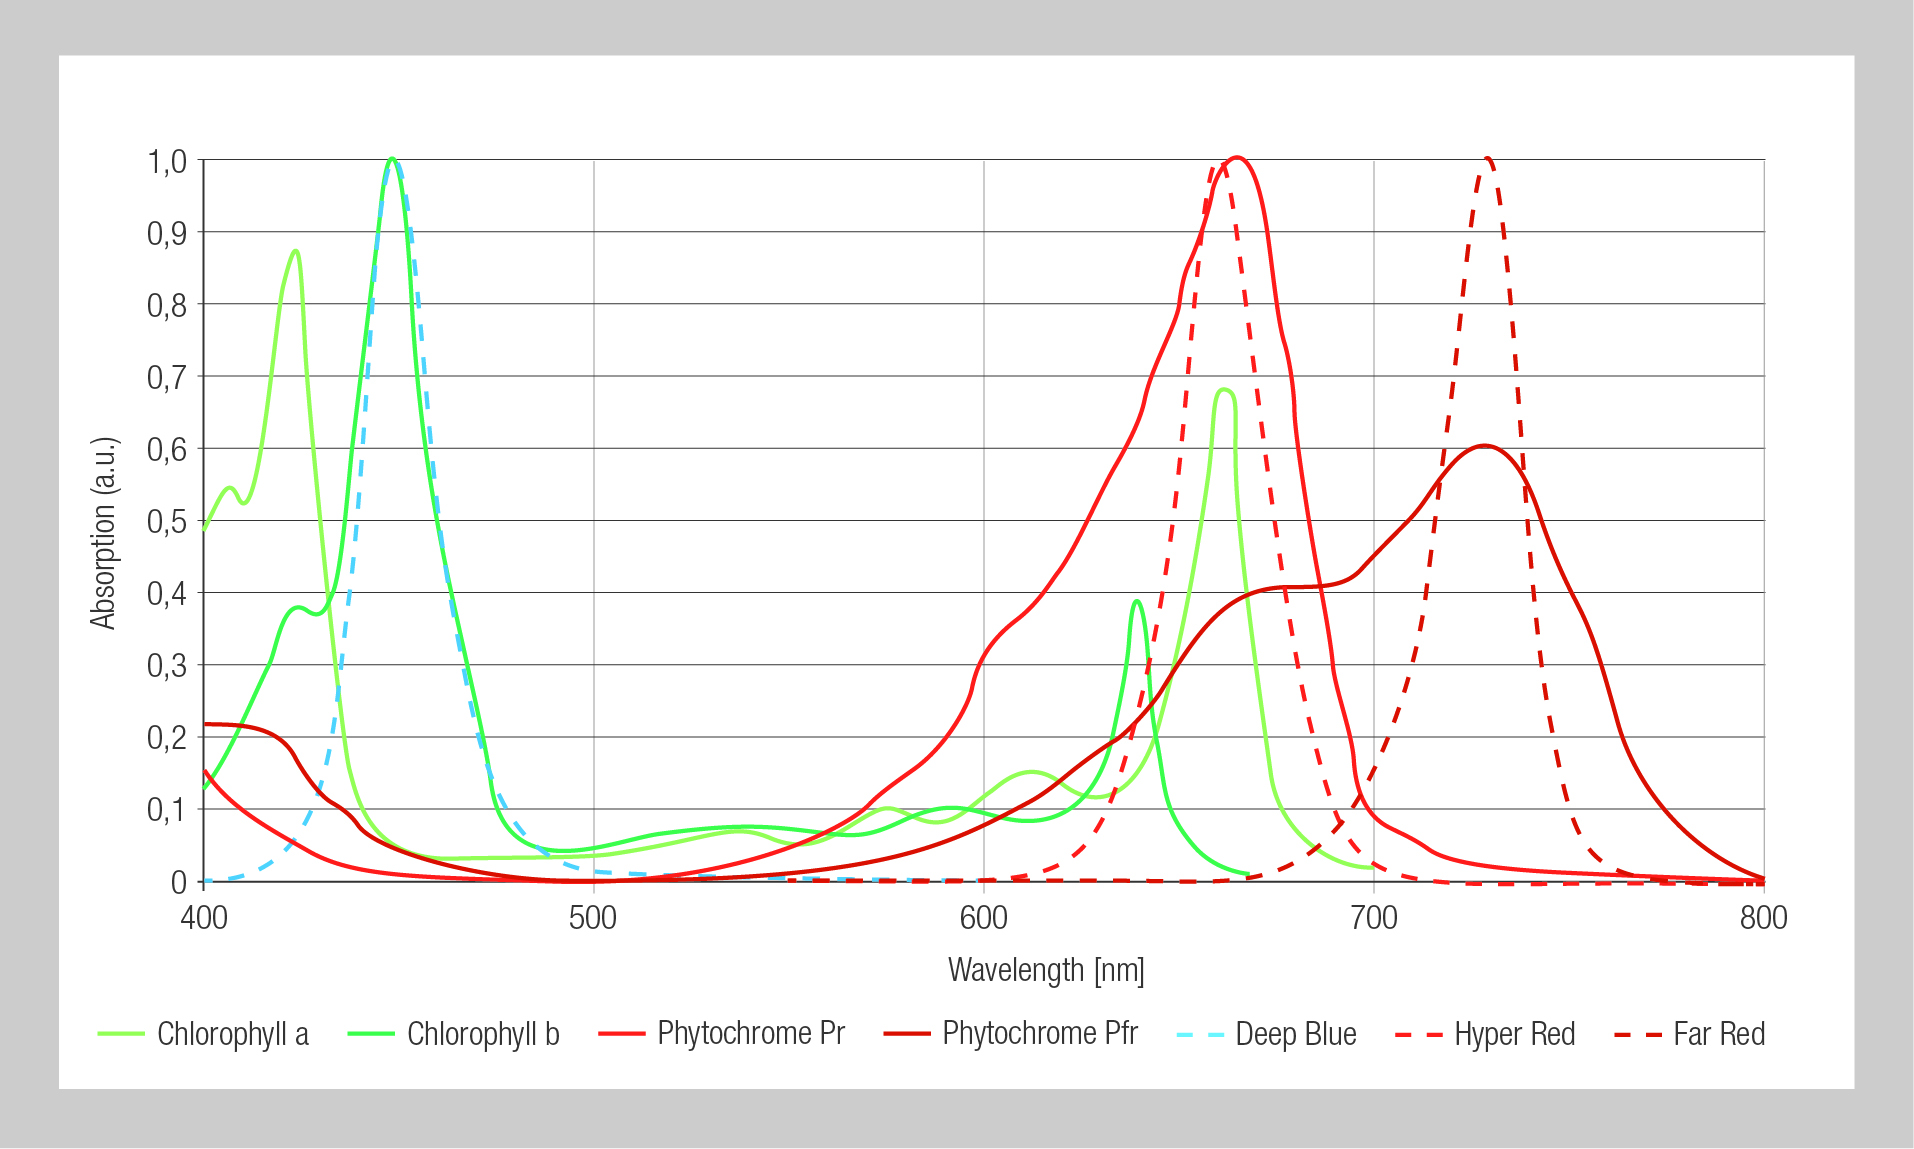Click the Phytochrome Pr legend label
Screen dimensions: 1914x1149
[751, 1034]
